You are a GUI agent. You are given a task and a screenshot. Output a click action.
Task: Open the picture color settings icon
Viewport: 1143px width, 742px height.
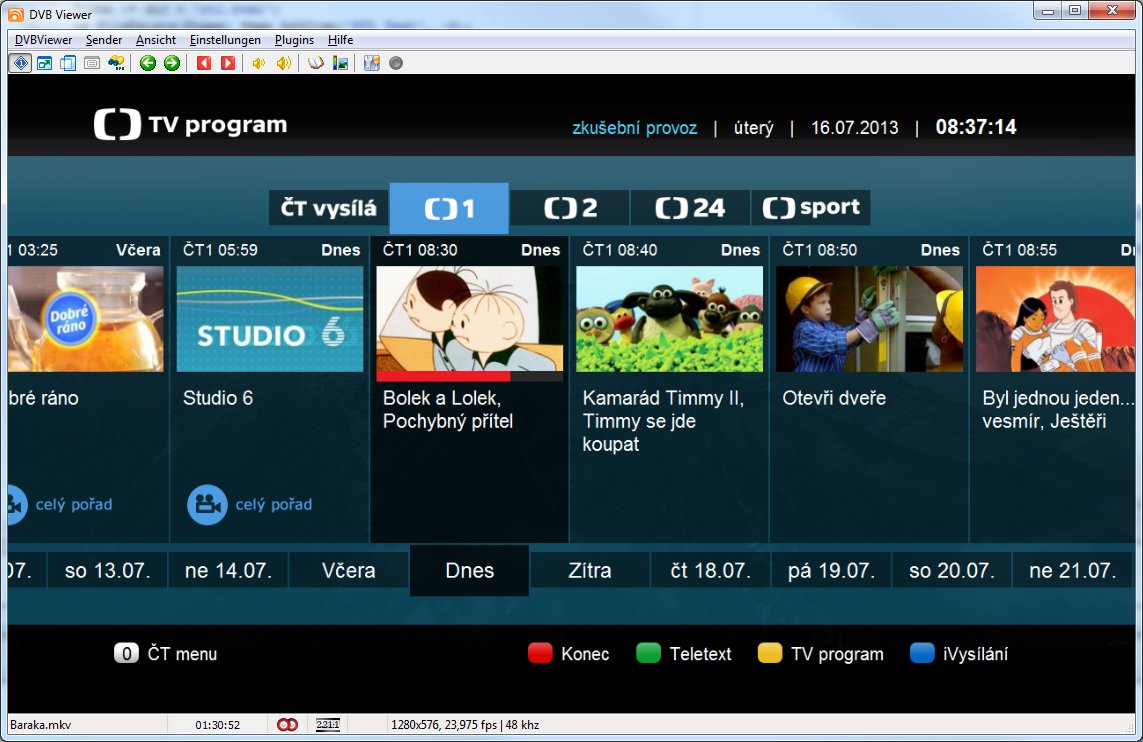tap(340, 63)
